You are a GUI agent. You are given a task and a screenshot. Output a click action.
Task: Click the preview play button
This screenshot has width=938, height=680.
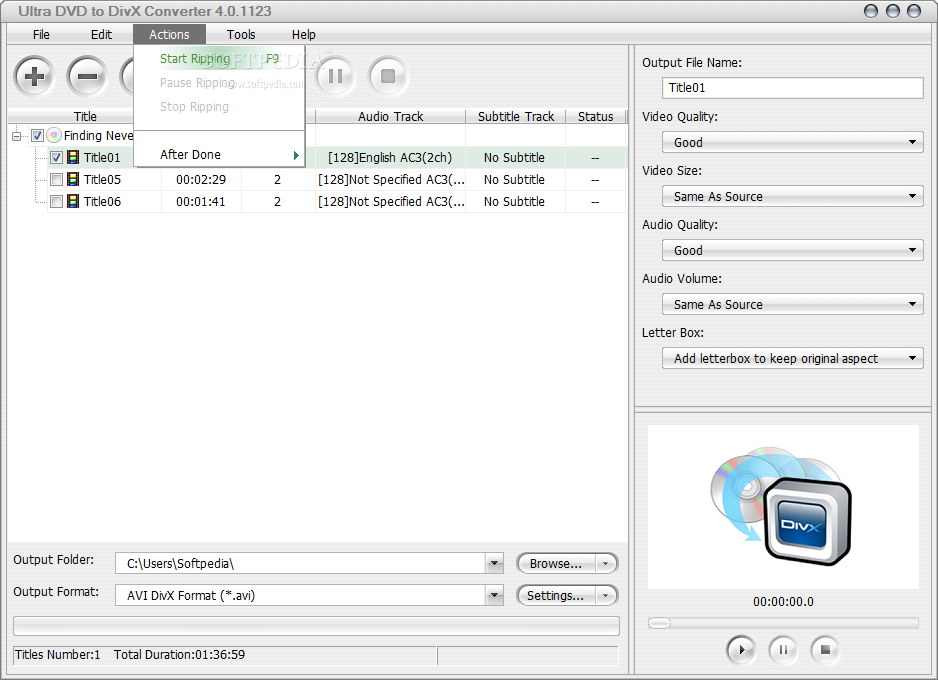pyautogui.click(x=741, y=649)
